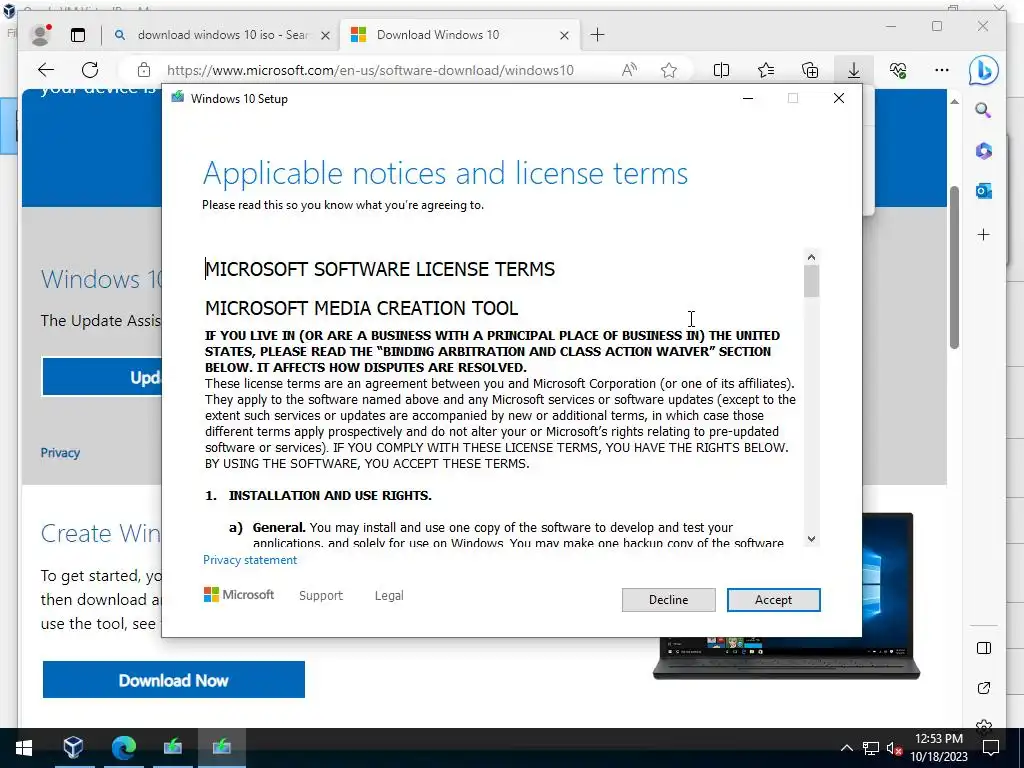This screenshot has width=1024, height=768.
Task: Click the Edge page scrollbar thumb
Action: pyautogui.click(x=954, y=267)
